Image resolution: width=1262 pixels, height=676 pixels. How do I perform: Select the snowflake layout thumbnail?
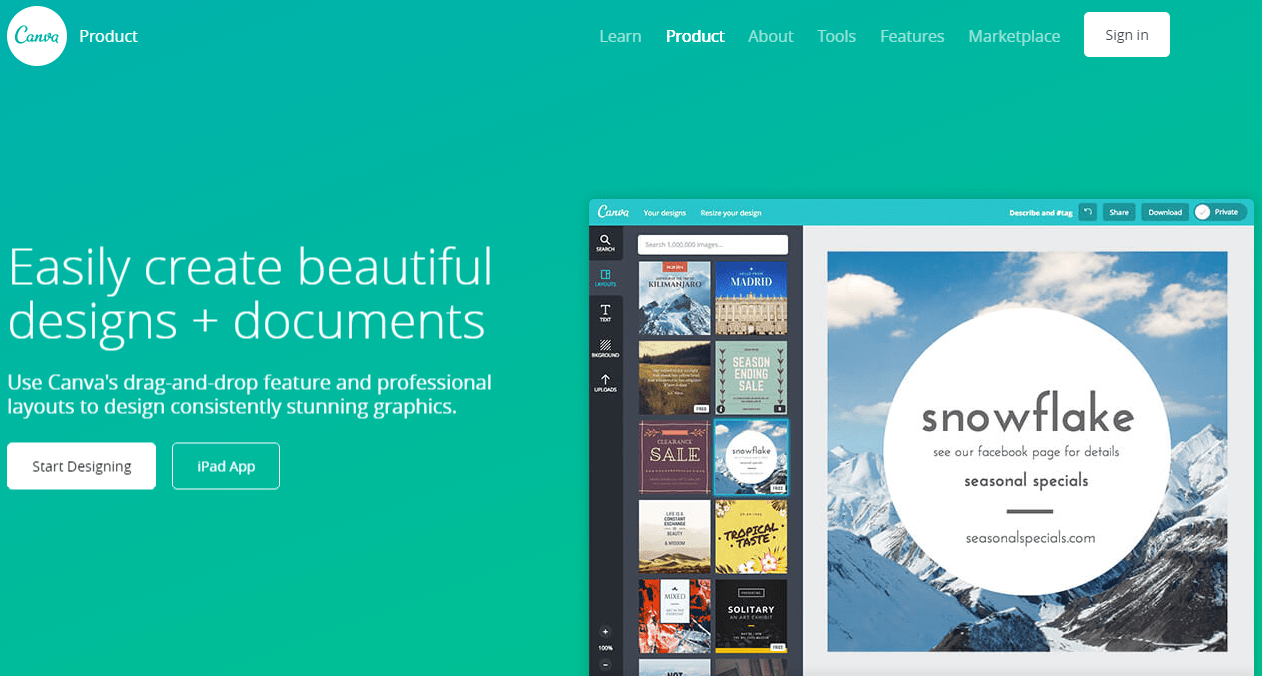pos(751,457)
